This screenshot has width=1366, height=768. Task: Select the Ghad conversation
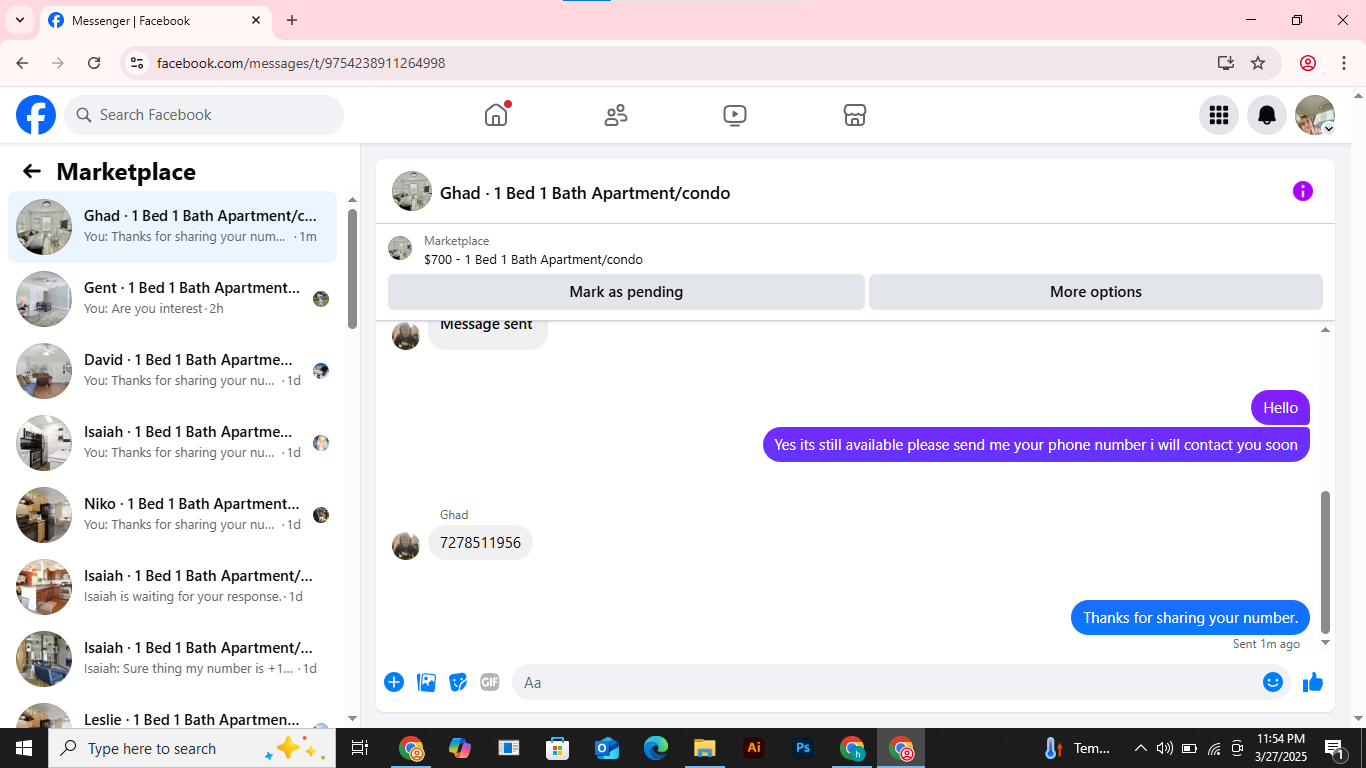172,227
